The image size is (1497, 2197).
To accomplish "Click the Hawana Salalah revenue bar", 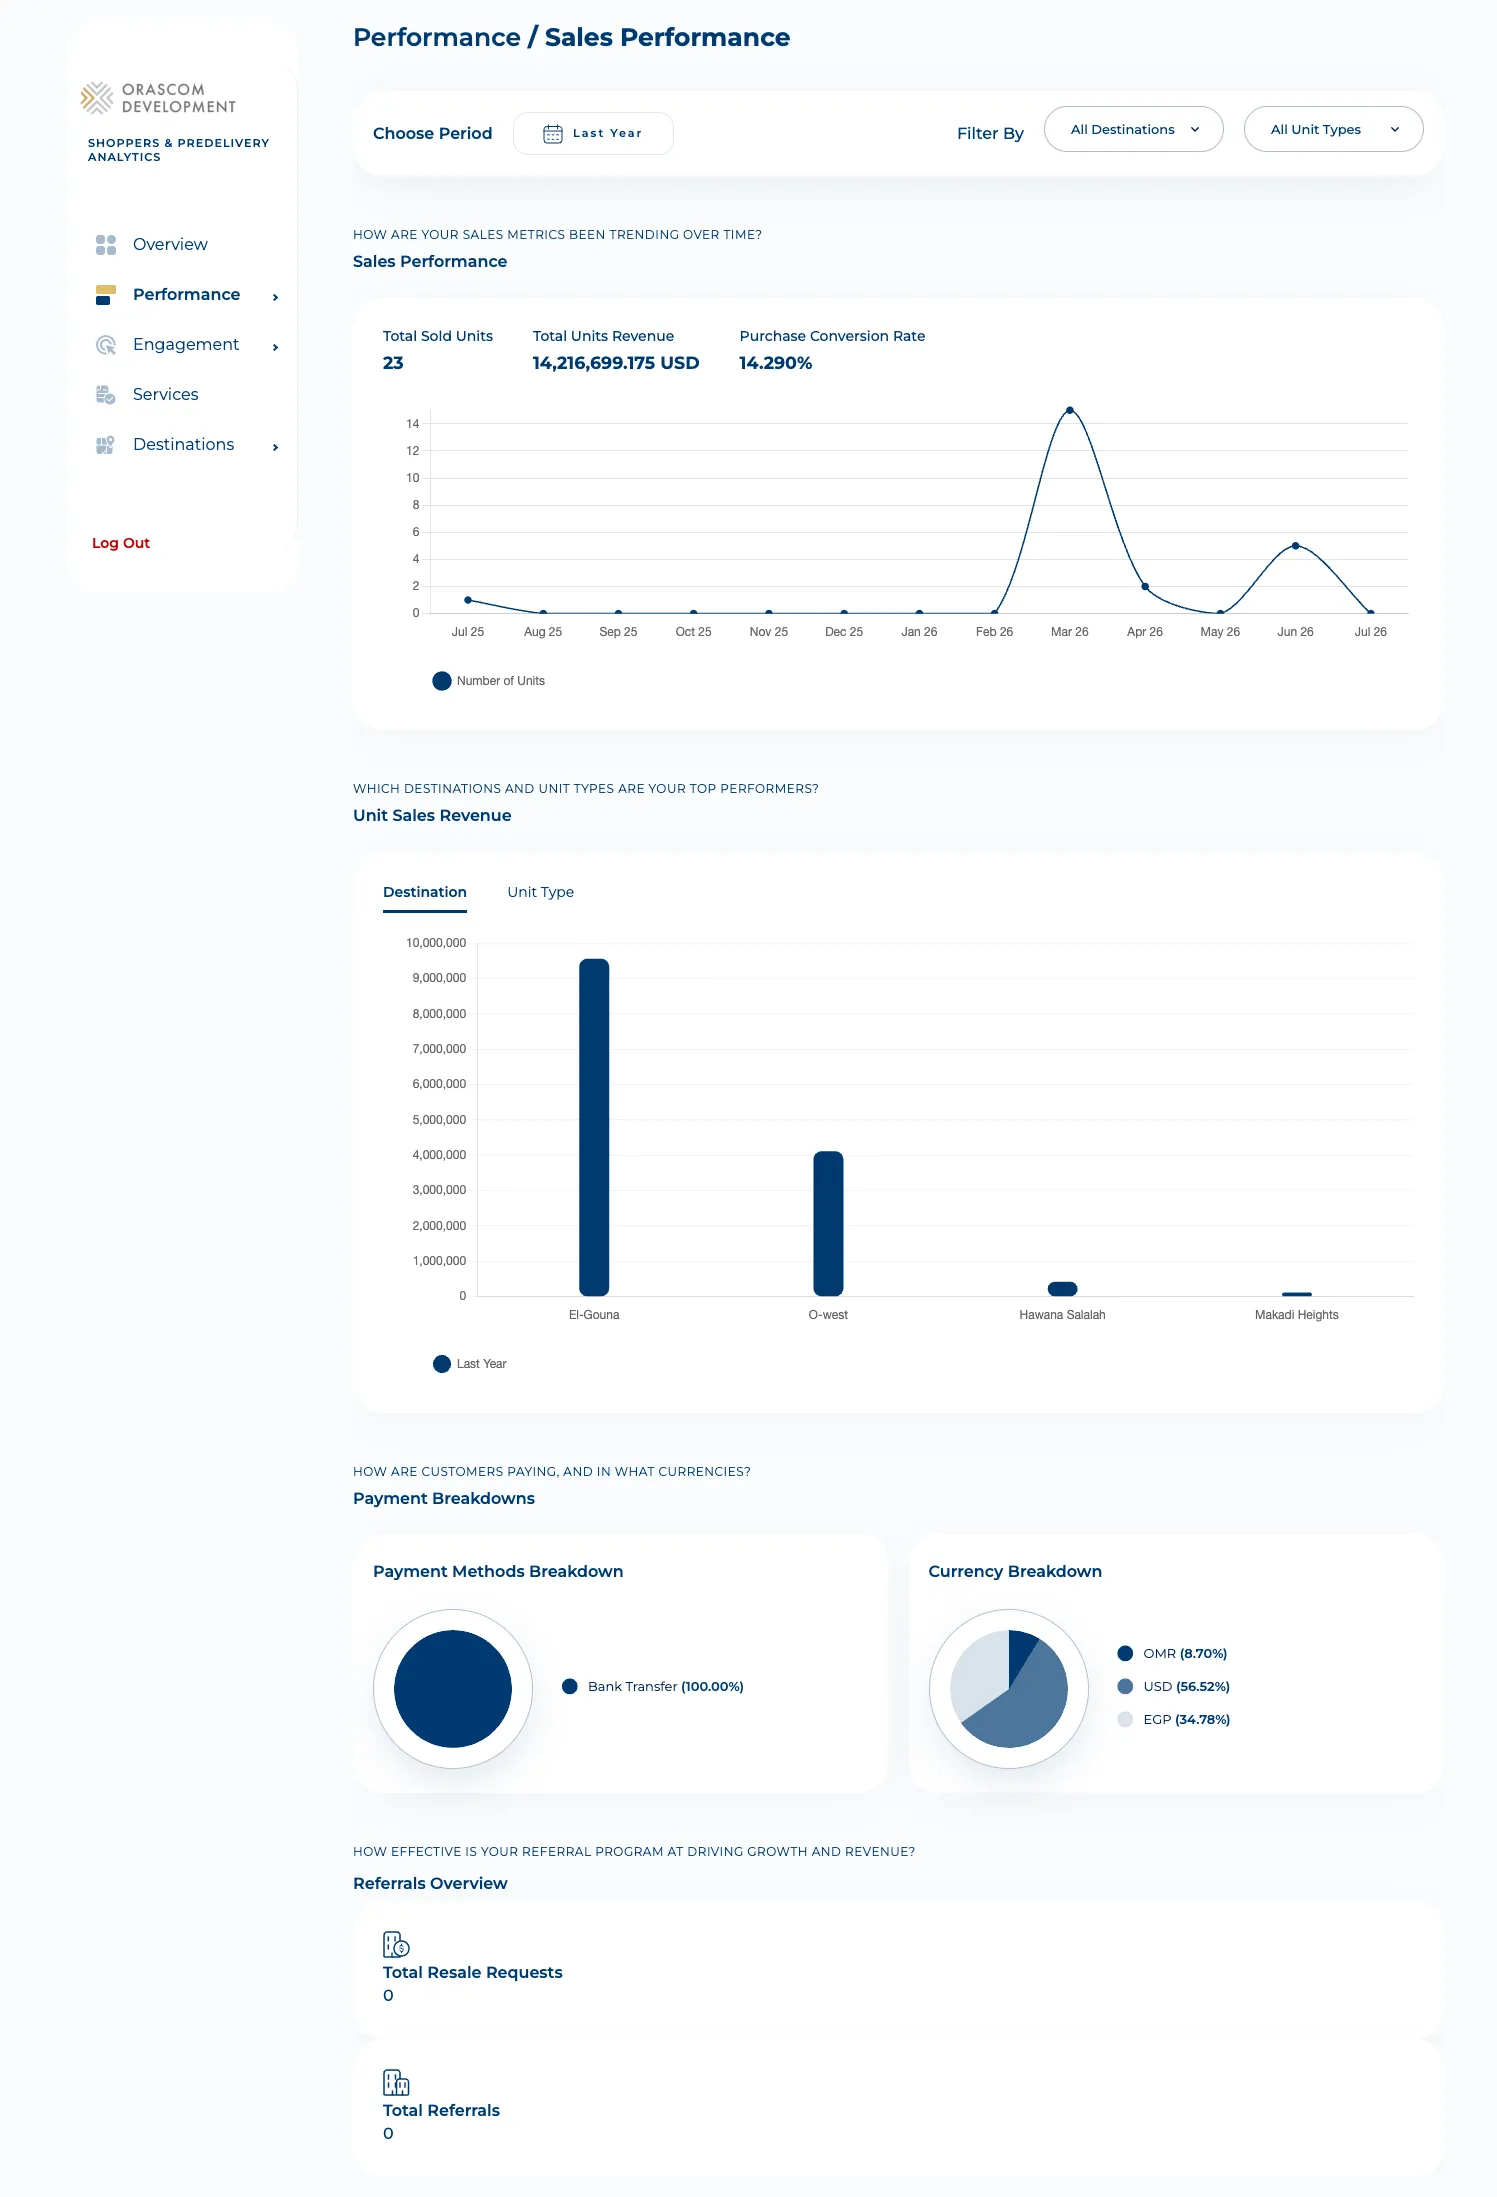I will (x=1062, y=1289).
